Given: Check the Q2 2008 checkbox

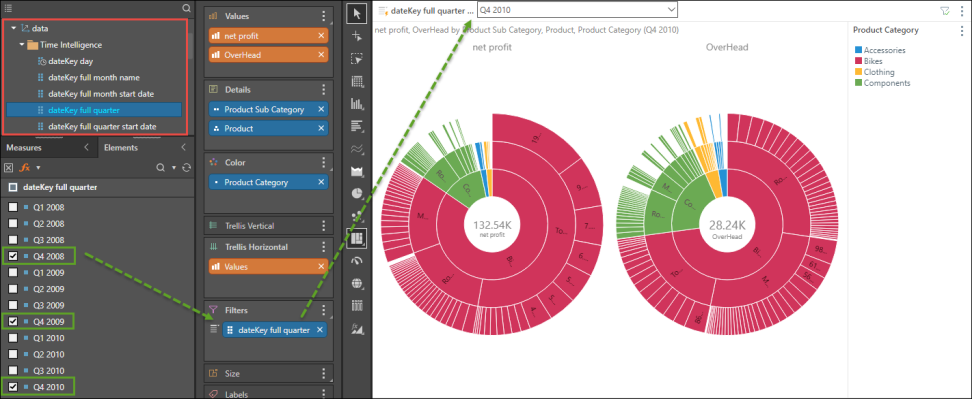Looking at the screenshot, I should pyautogui.click(x=12, y=224).
